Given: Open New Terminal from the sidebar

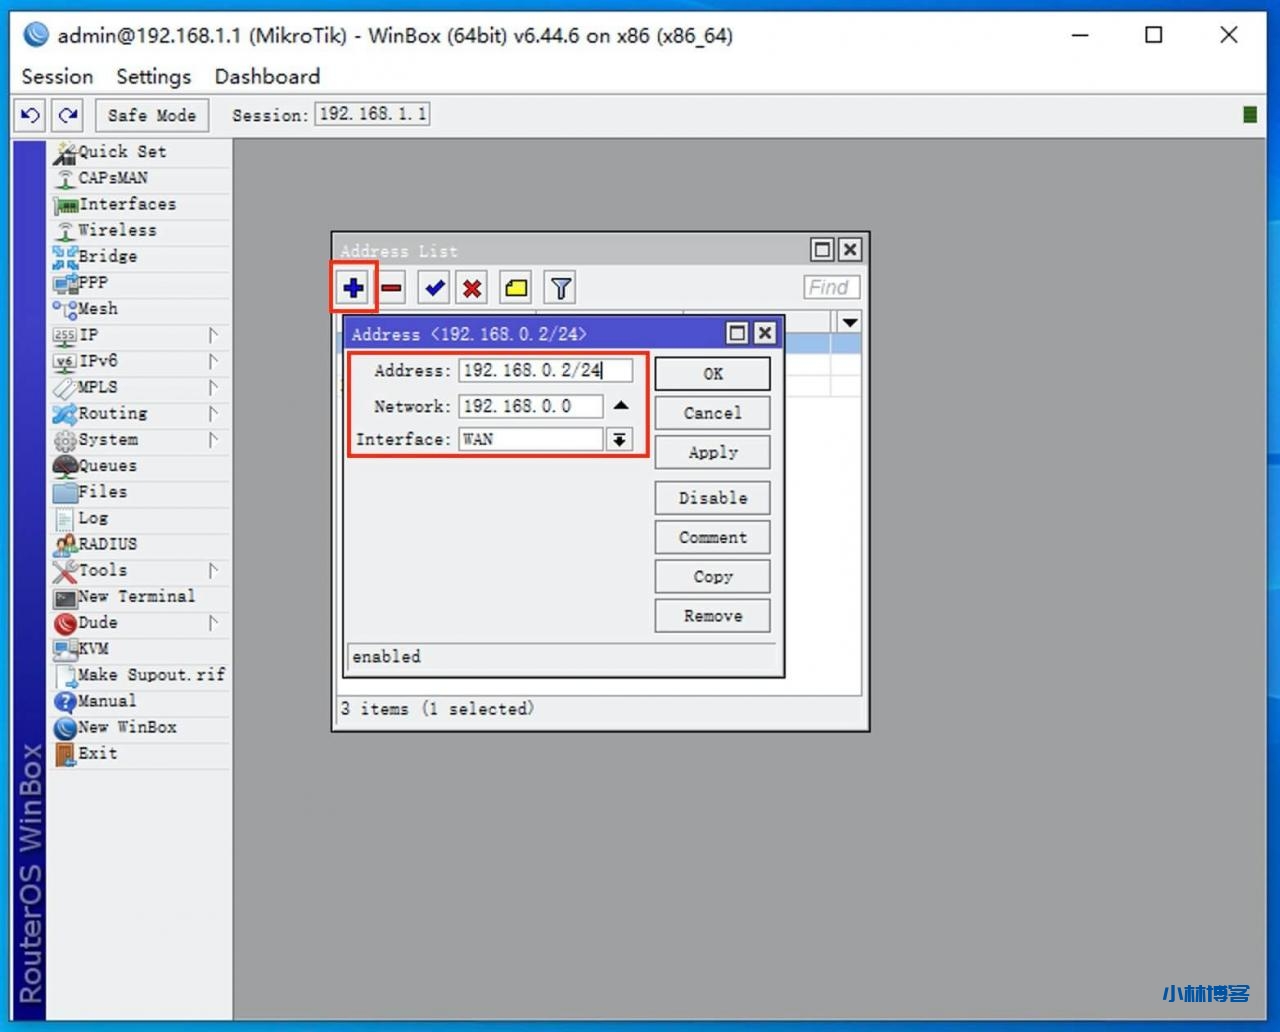Looking at the screenshot, I should [x=136, y=597].
